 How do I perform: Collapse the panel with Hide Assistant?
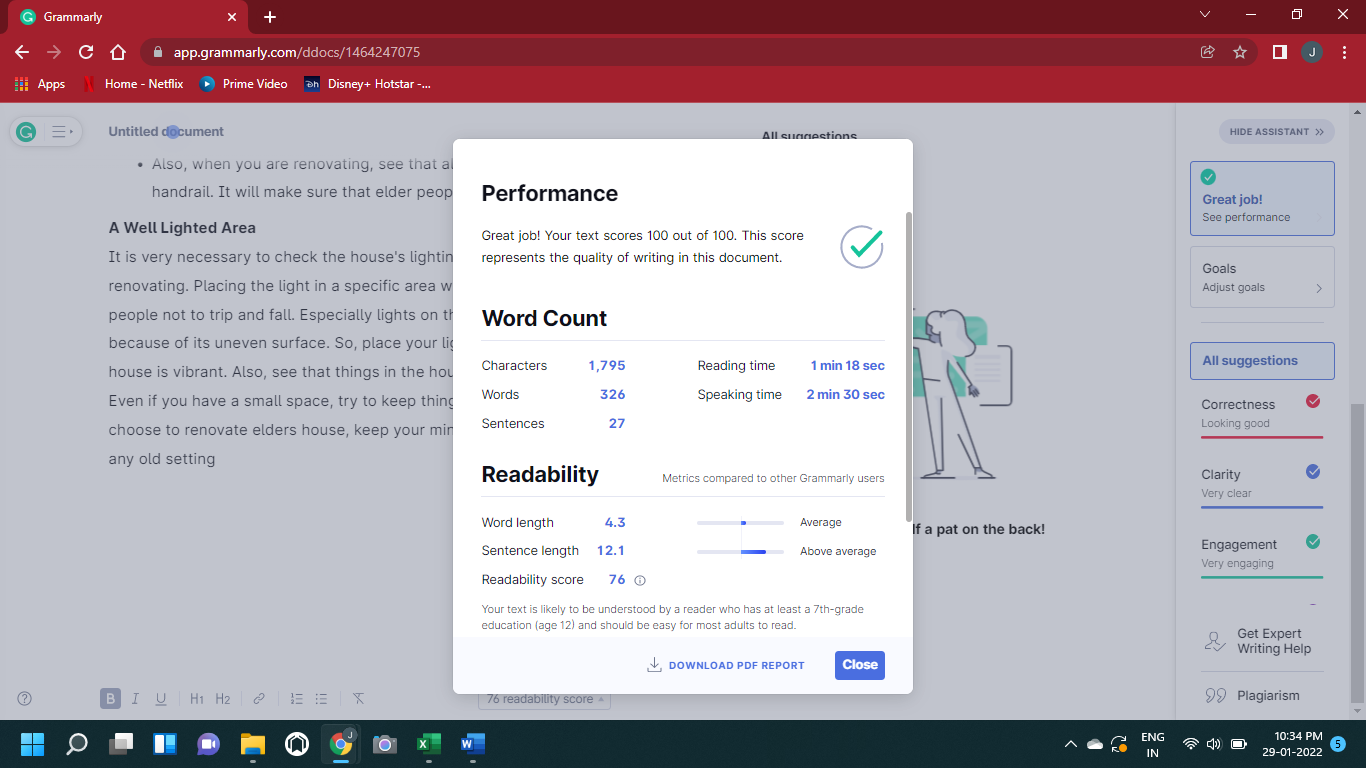point(1276,131)
